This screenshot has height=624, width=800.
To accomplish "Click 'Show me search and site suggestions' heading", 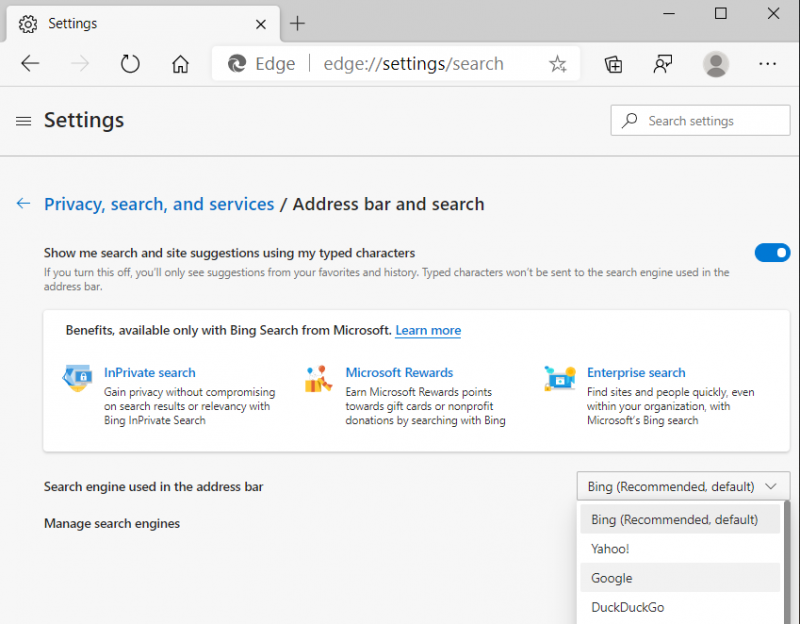I will pos(229,253).
